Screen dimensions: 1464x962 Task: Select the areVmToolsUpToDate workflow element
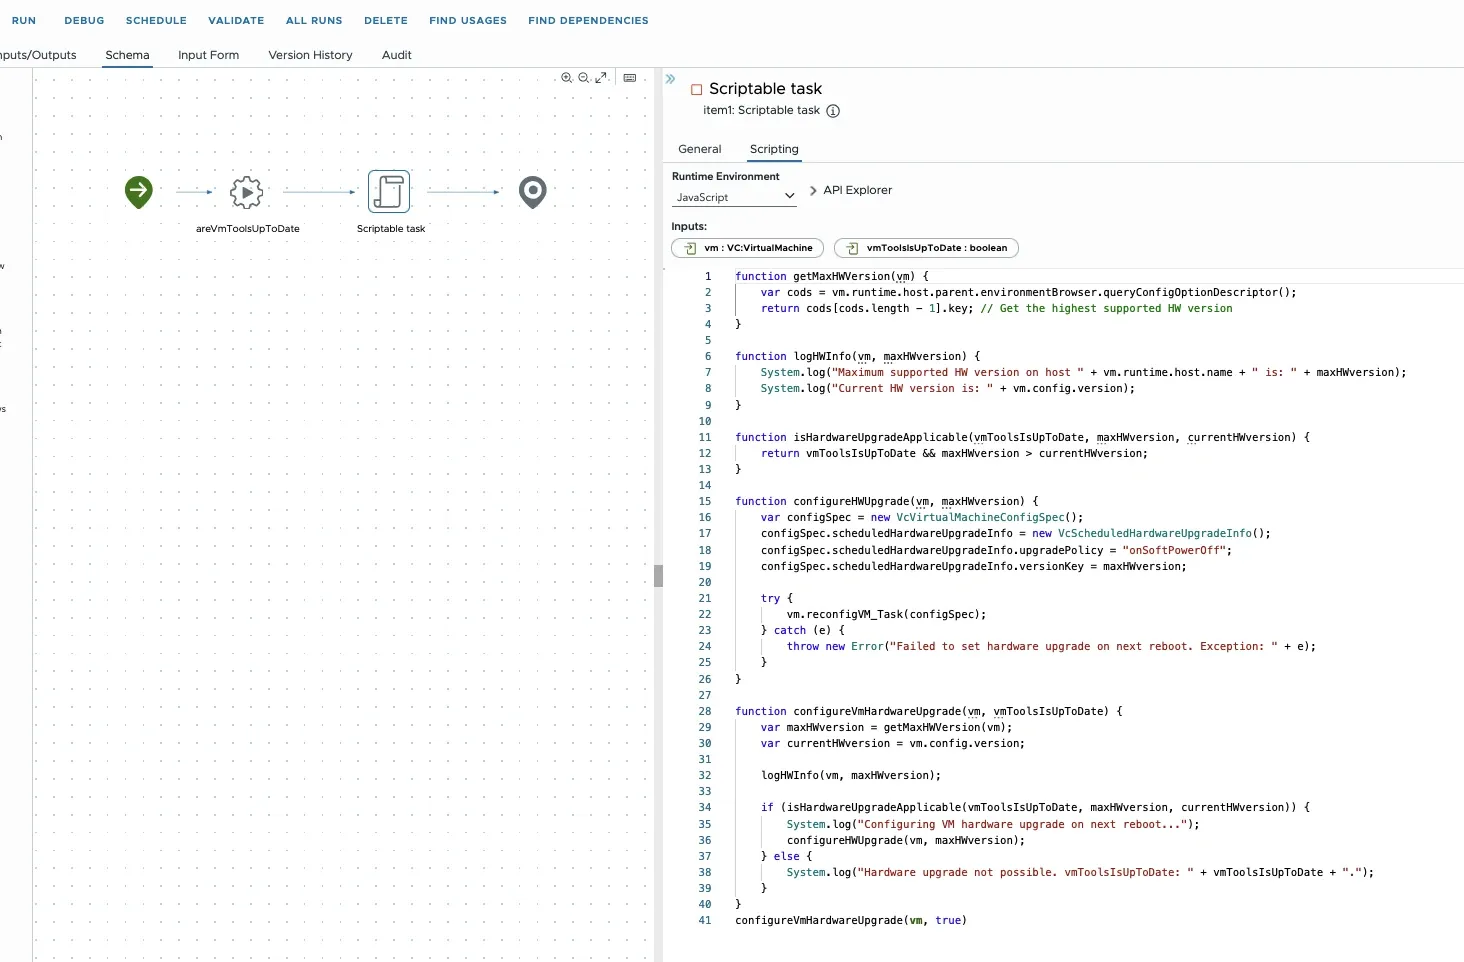(247, 192)
